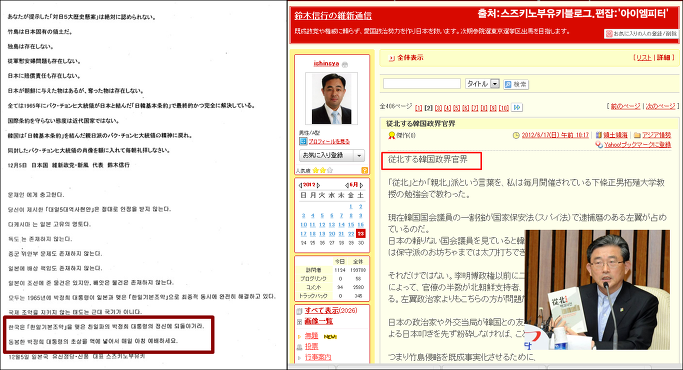Go to page [10] of the post list
The width and height of the screenshot is (683, 370).
coord(504,108)
